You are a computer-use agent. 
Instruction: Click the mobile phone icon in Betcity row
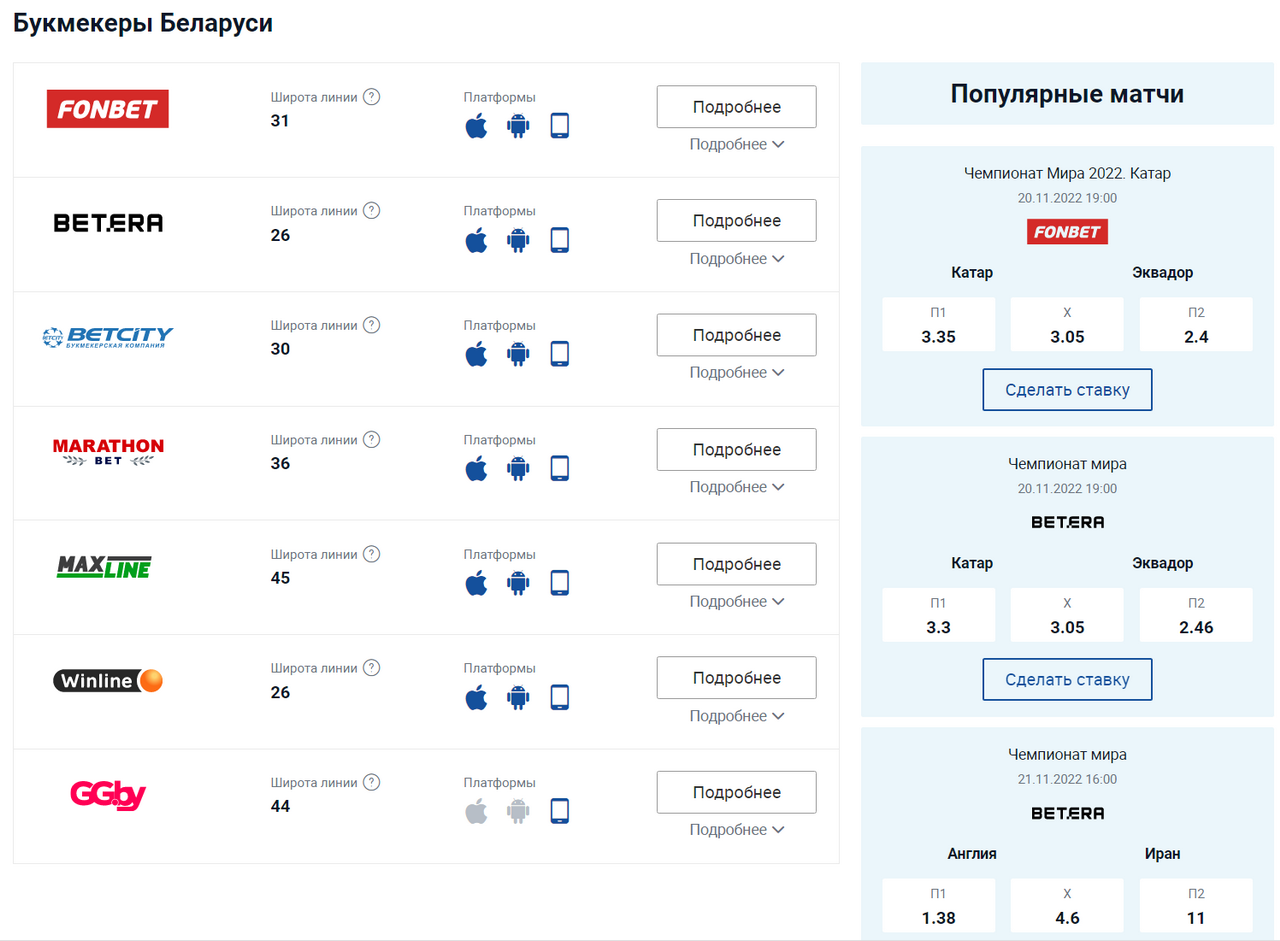tap(559, 354)
